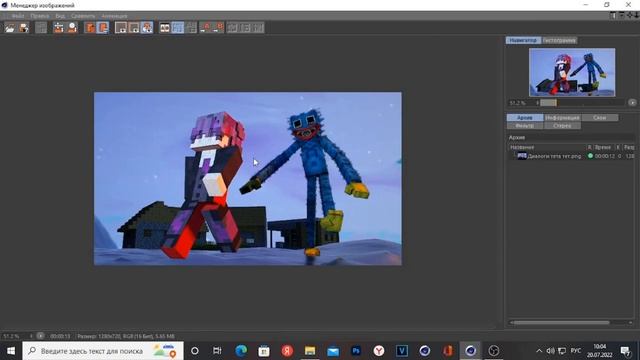Viewport: 640px width, 360px height.
Task: Click the taskbar search box
Action: point(103,351)
